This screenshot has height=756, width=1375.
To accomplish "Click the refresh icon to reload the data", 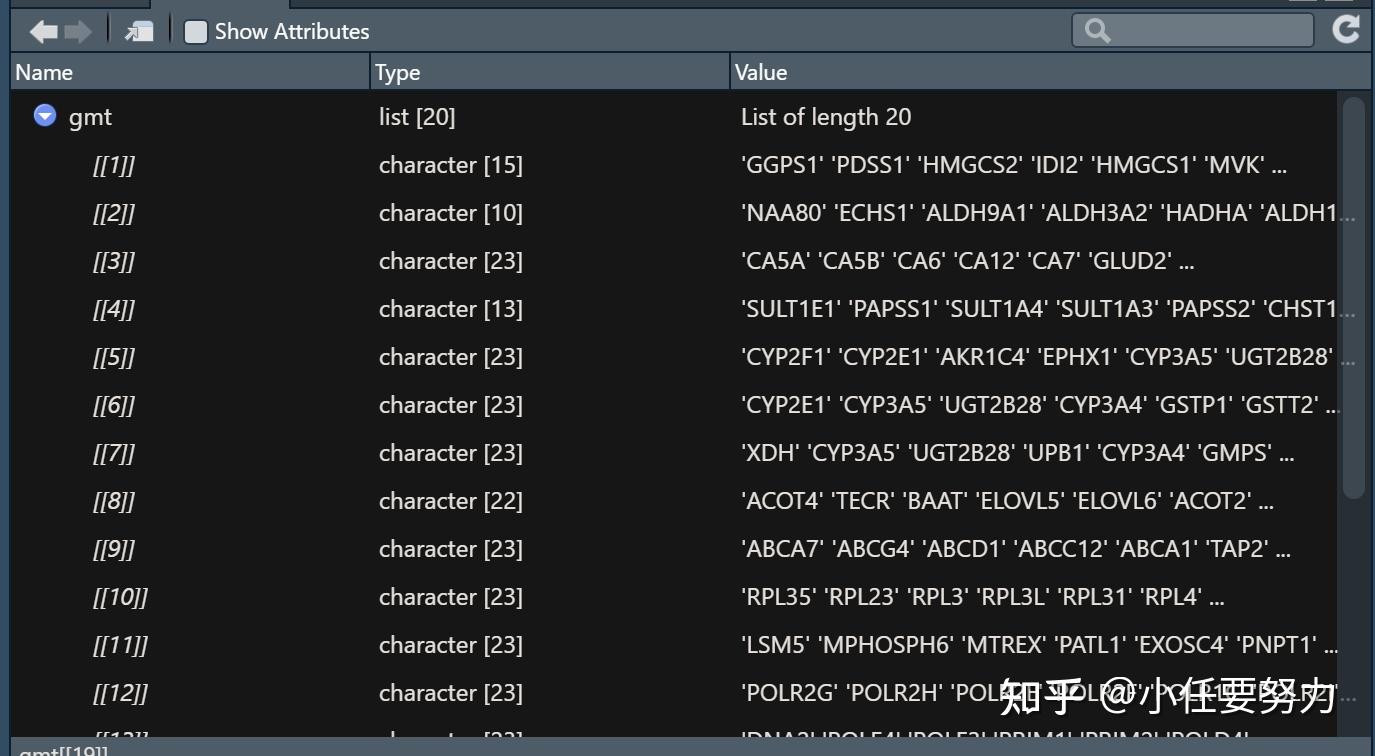I will (1347, 29).
